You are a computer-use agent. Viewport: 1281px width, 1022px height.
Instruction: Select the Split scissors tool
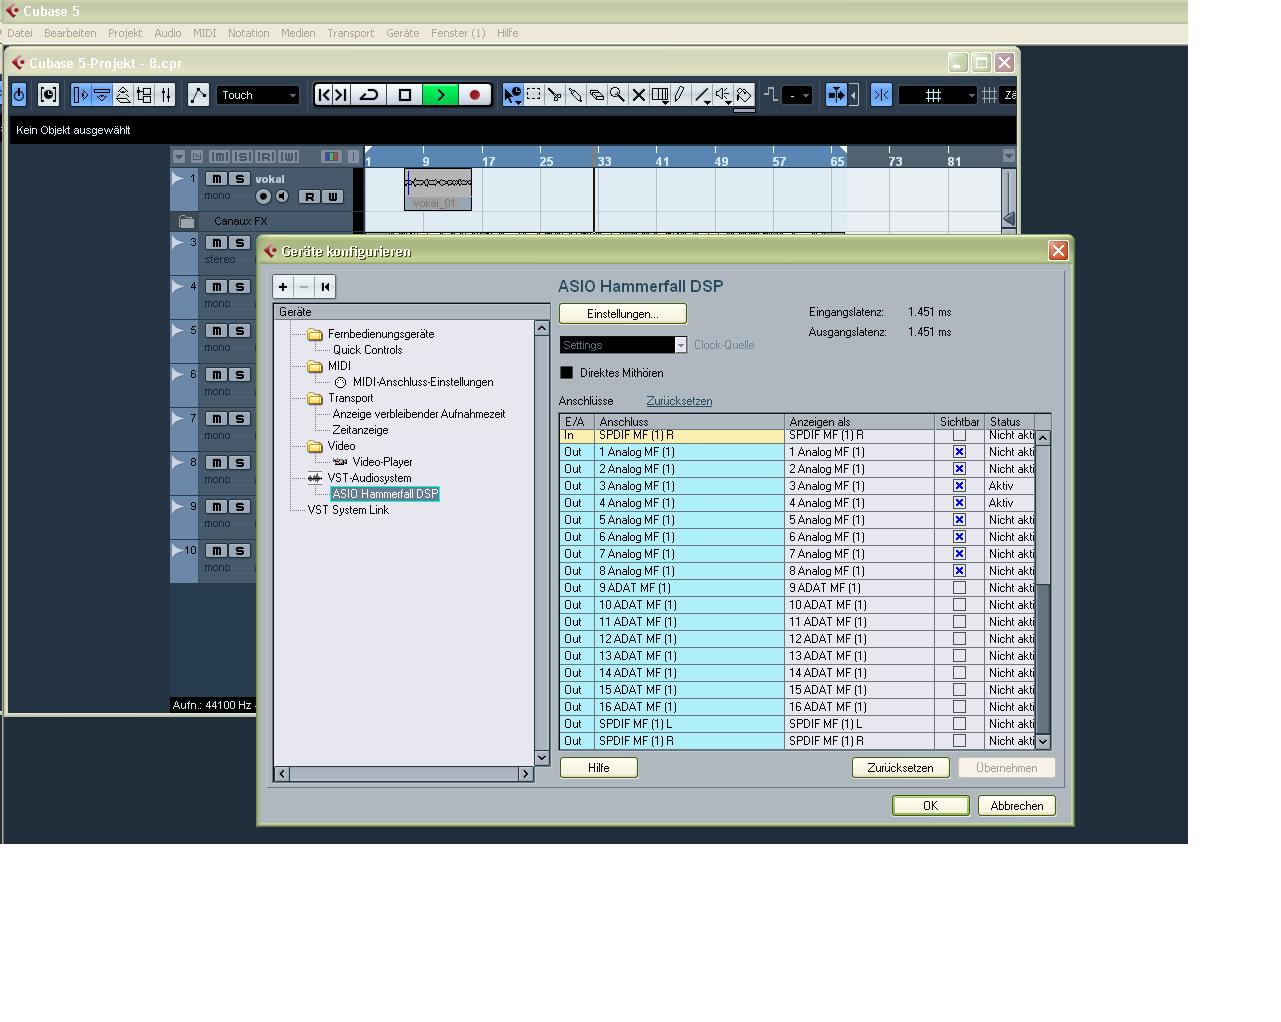pos(555,95)
